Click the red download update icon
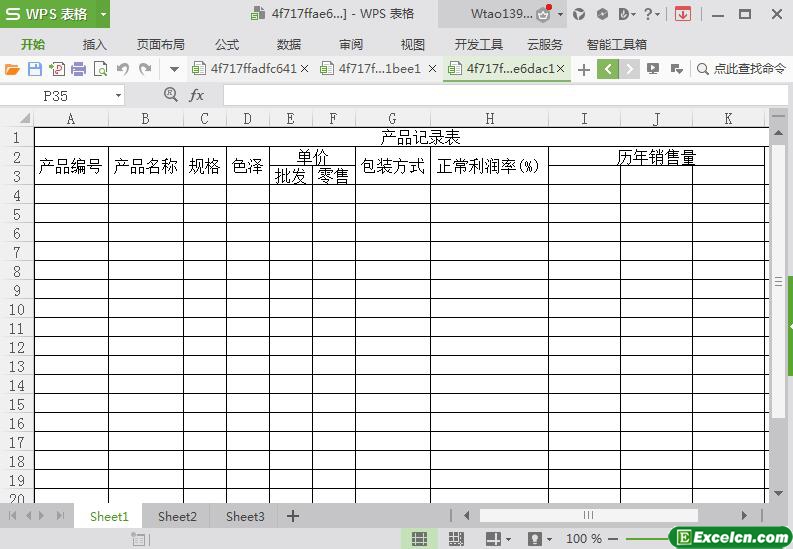The width and height of the screenshot is (793, 549). (683, 14)
